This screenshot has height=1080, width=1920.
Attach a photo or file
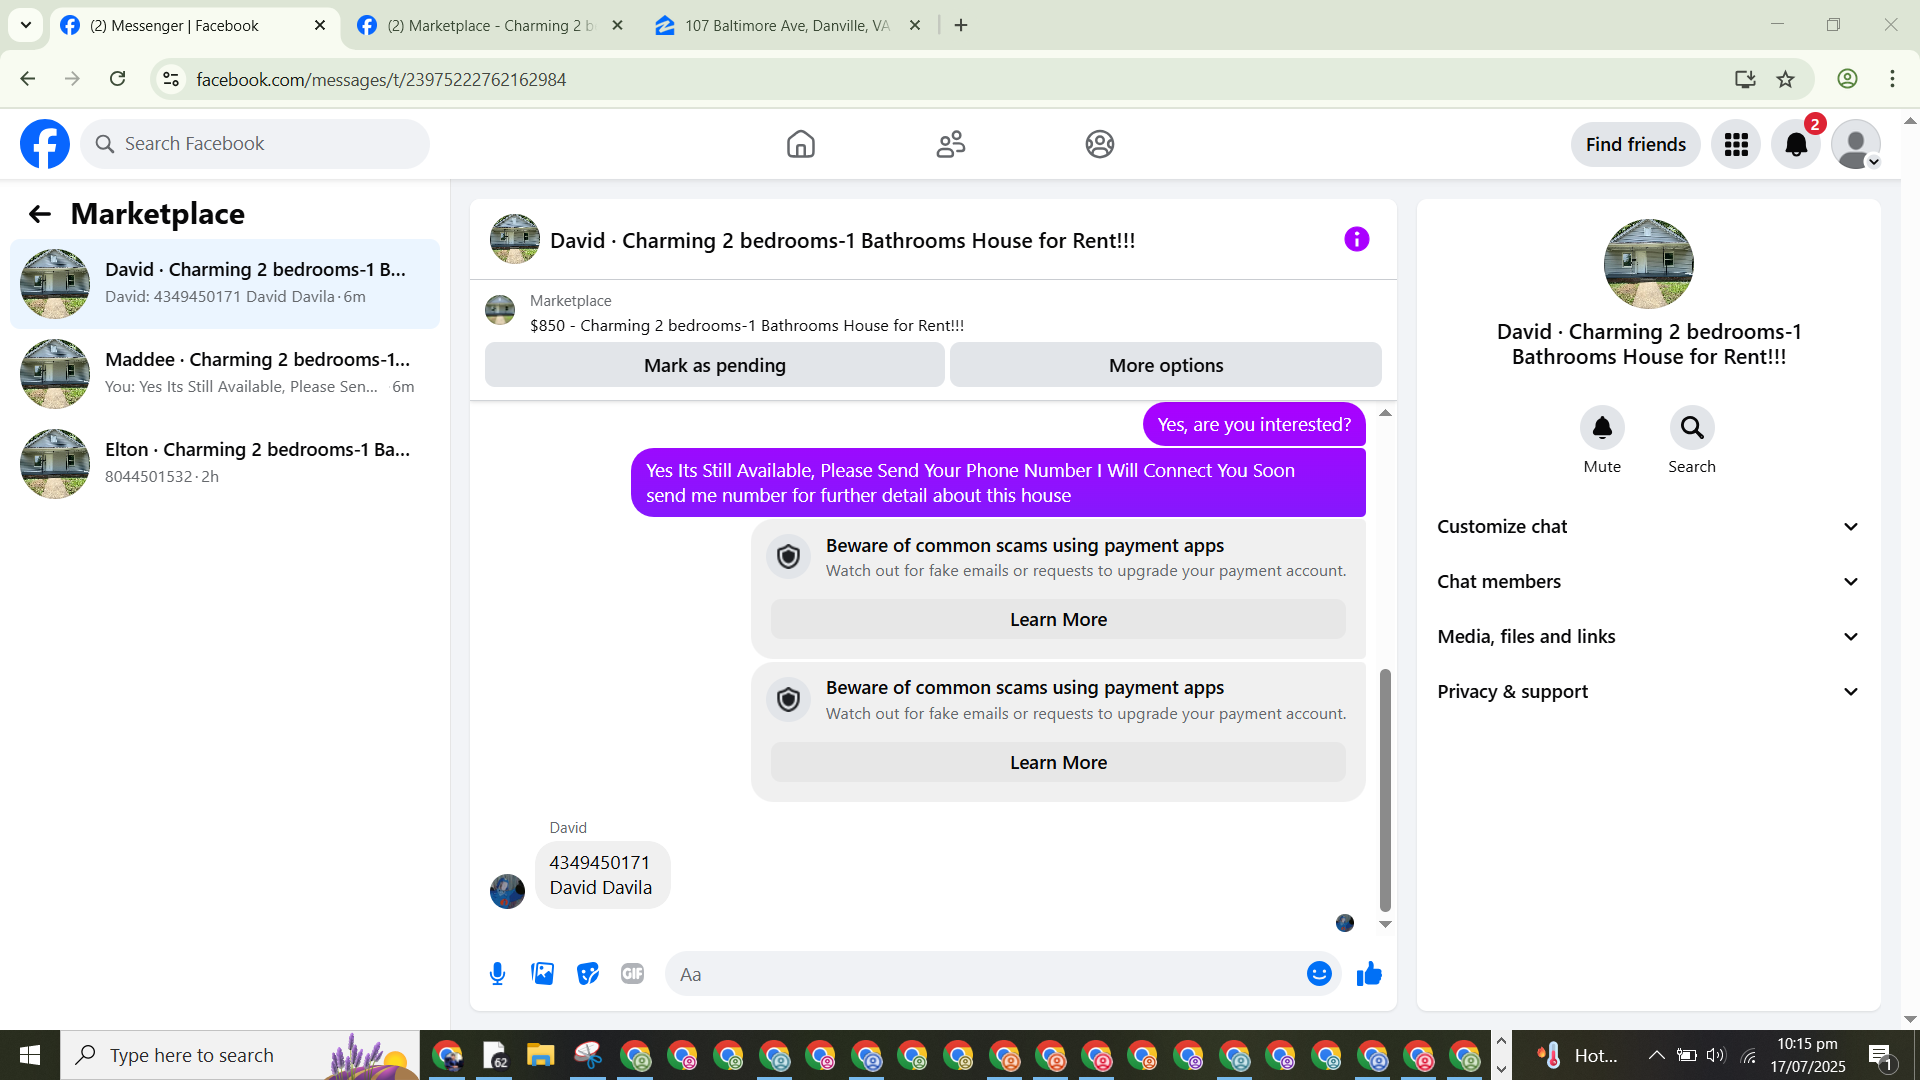[543, 974]
